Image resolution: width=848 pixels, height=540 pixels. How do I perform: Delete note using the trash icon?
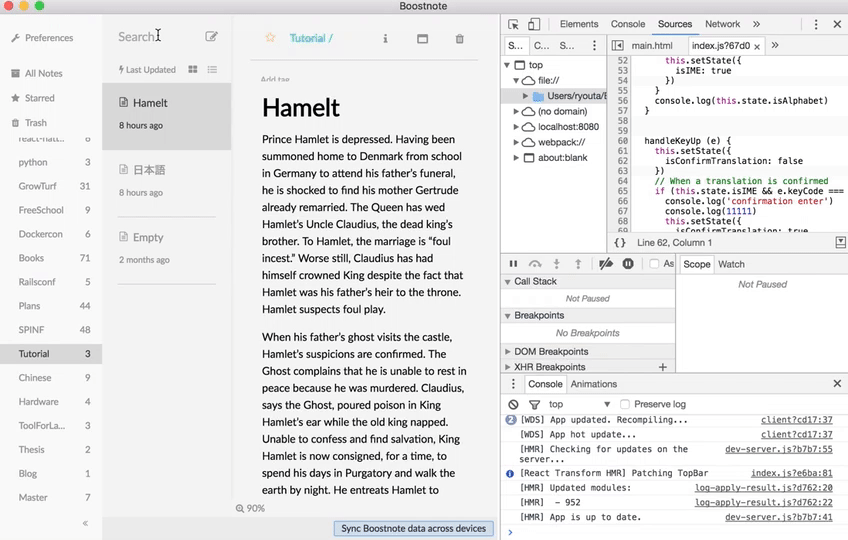tap(460, 39)
